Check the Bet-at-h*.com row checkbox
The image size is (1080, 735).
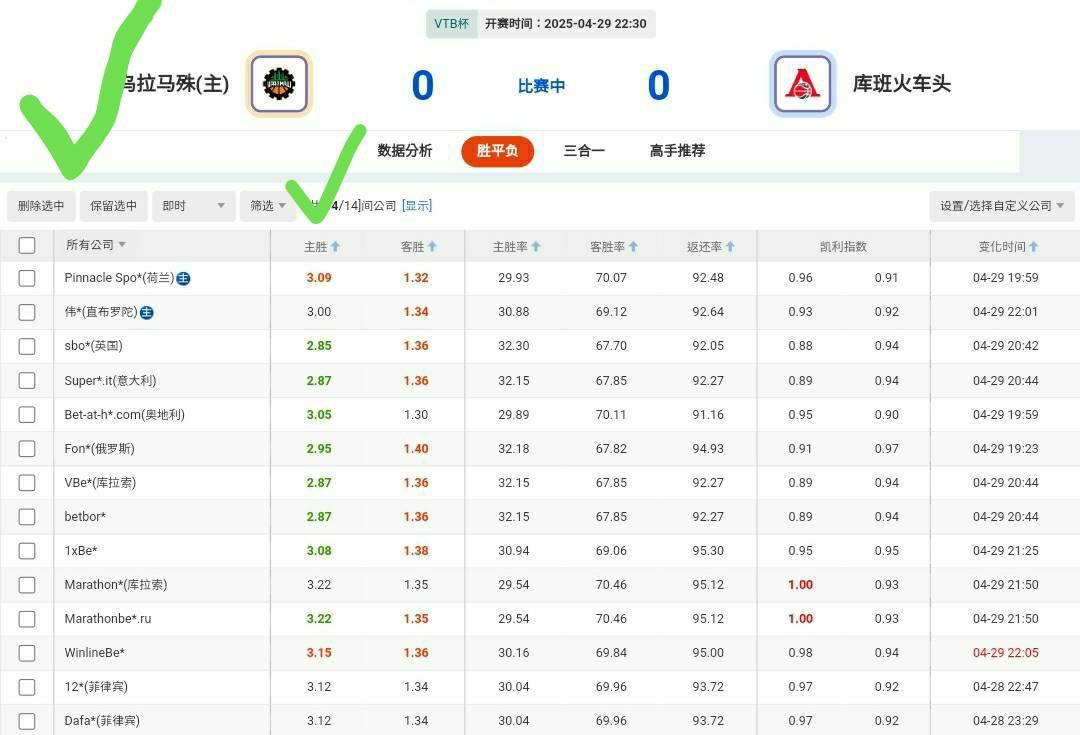(27, 415)
